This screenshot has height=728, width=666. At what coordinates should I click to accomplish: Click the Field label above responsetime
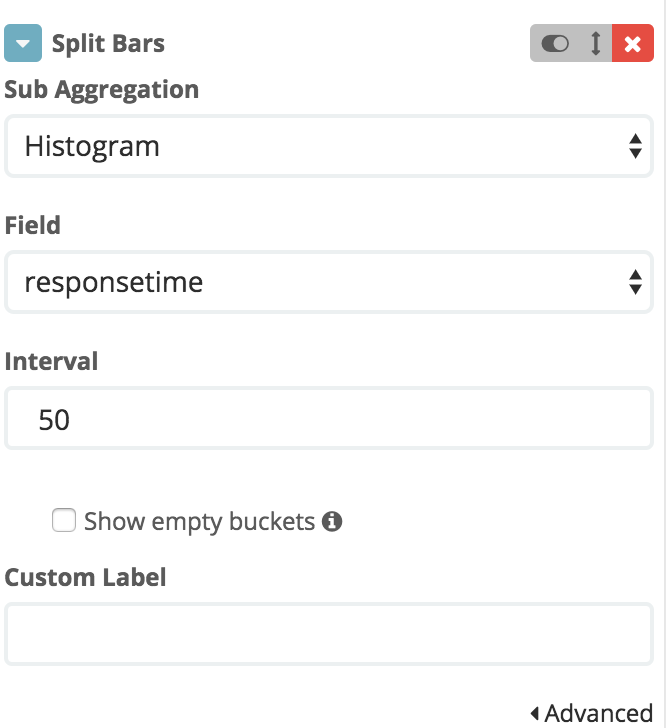click(33, 225)
